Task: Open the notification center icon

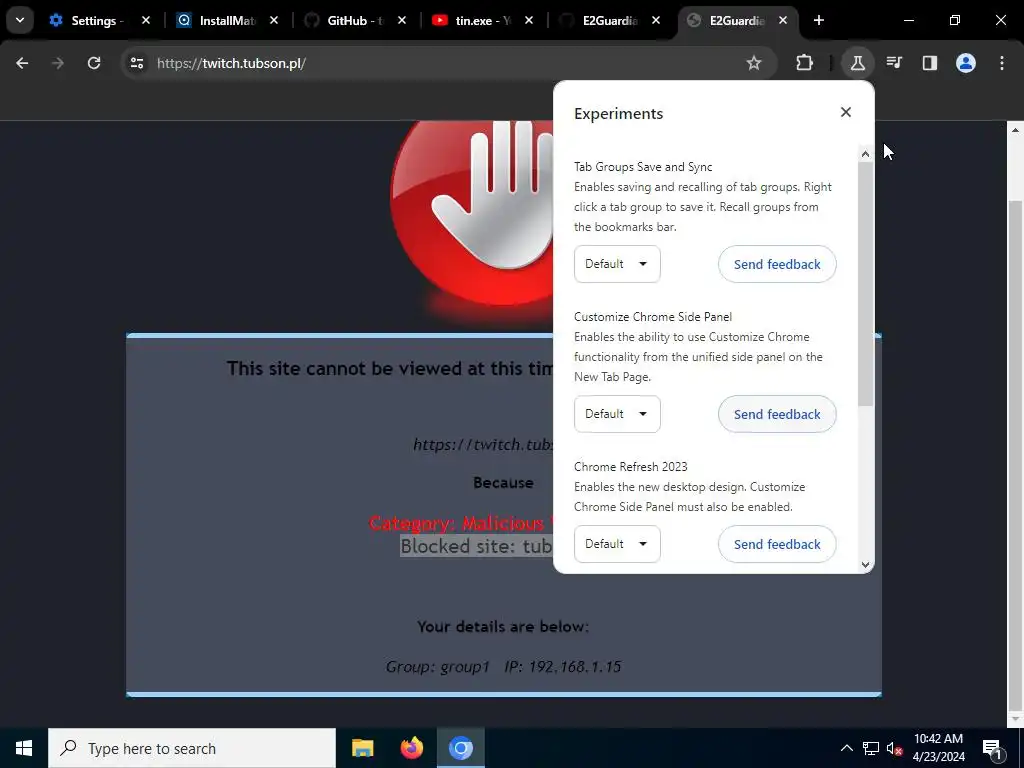Action: tap(991, 748)
